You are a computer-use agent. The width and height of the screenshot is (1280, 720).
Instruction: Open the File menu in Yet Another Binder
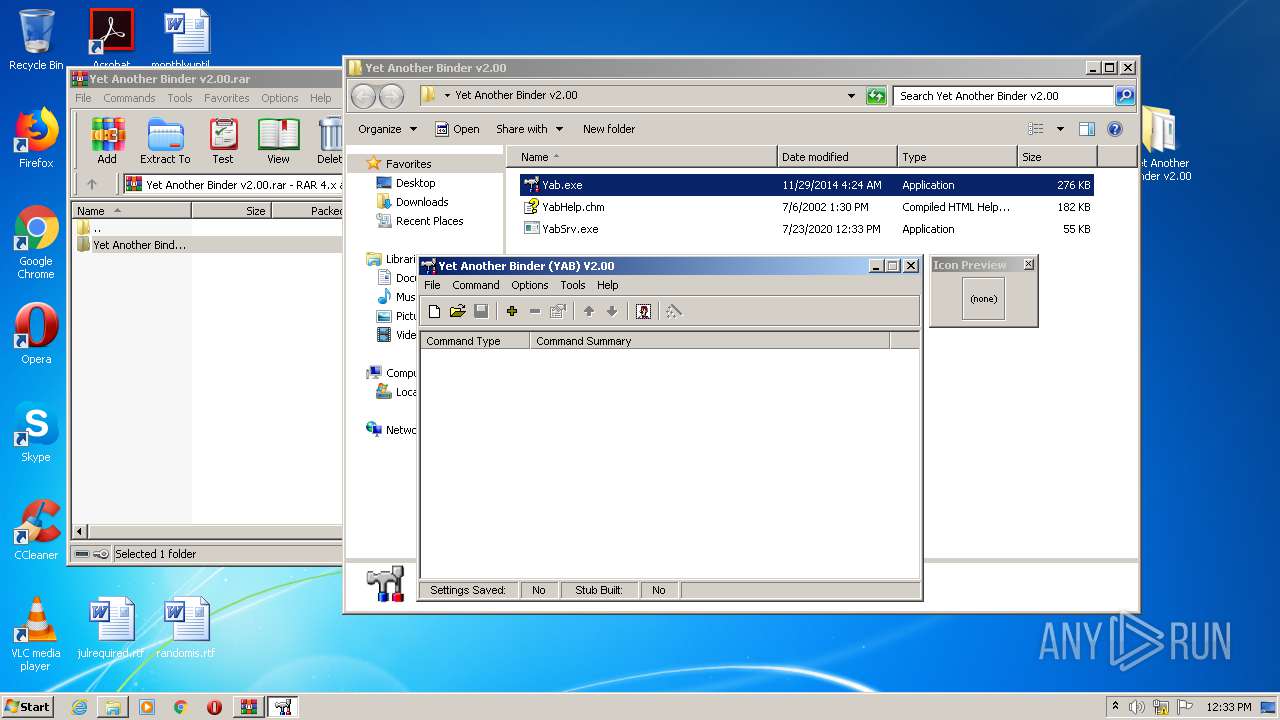pos(432,285)
